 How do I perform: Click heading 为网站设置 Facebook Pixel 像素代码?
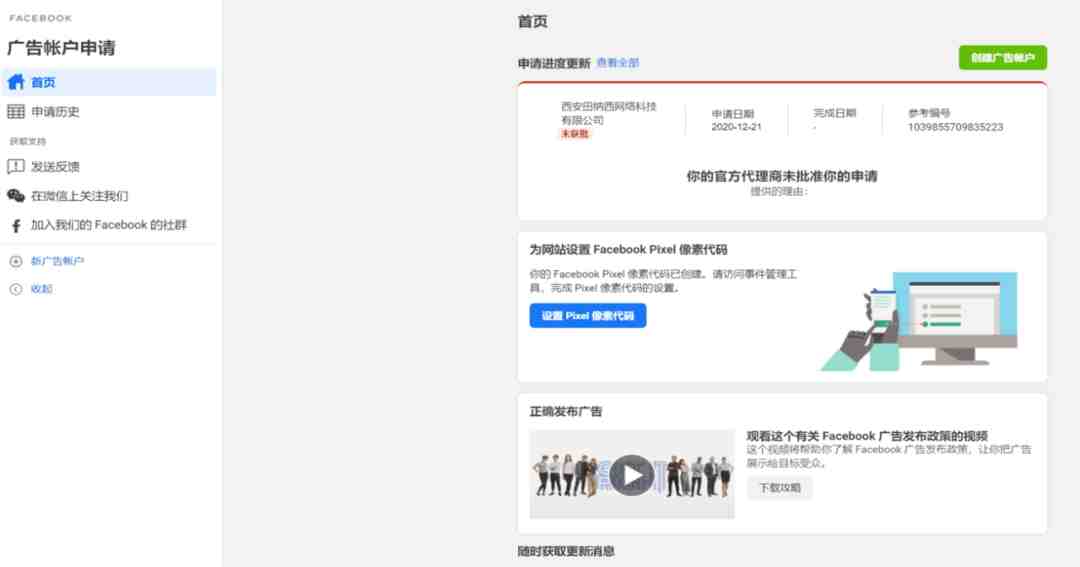point(628,249)
